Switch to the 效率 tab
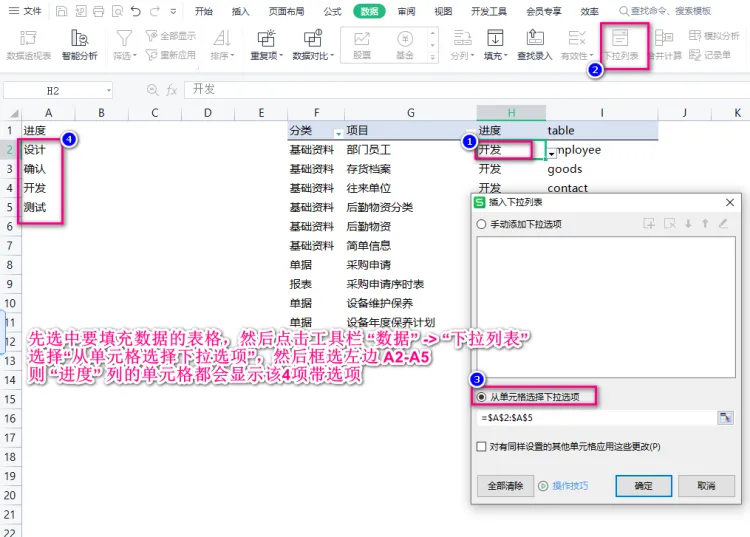This screenshot has width=750, height=537. pyautogui.click(x=589, y=11)
